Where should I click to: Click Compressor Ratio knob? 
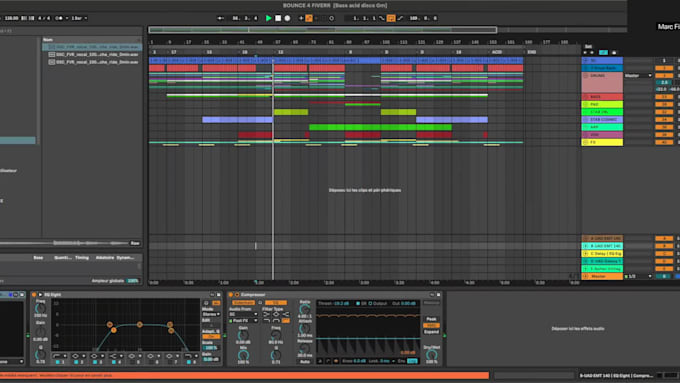click(305, 309)
